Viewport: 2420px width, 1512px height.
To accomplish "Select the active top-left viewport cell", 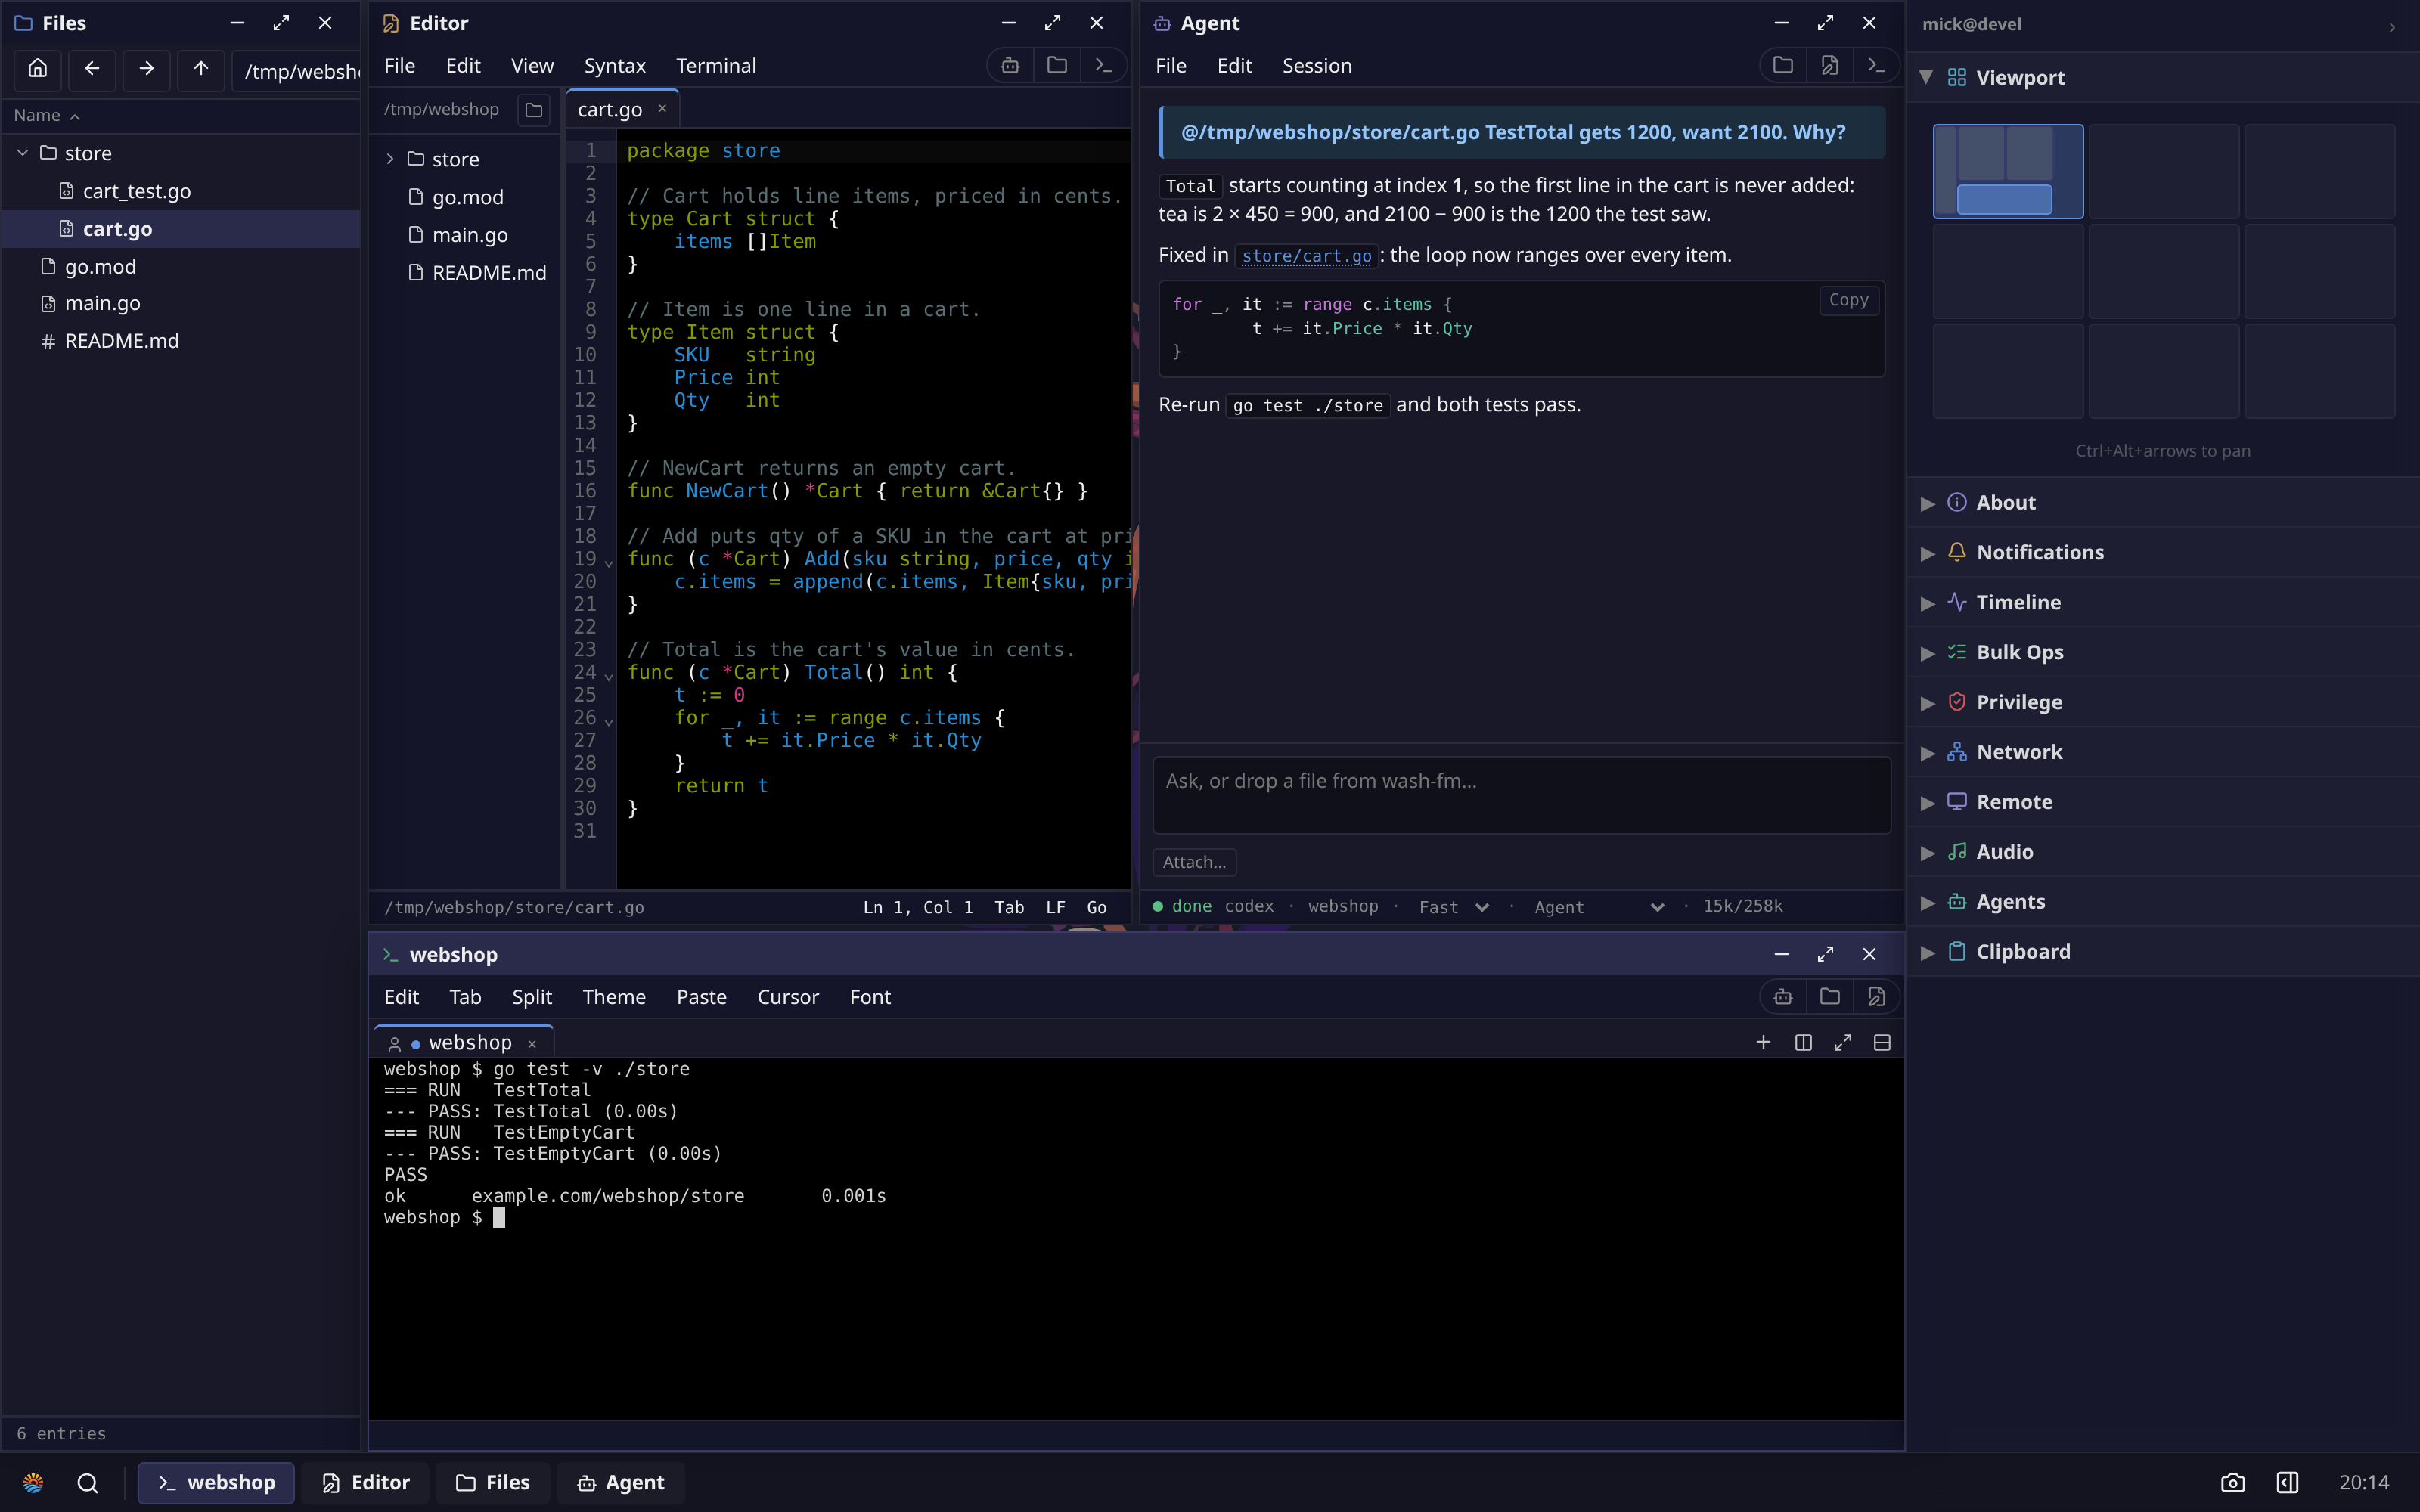I will (2007, 171).
